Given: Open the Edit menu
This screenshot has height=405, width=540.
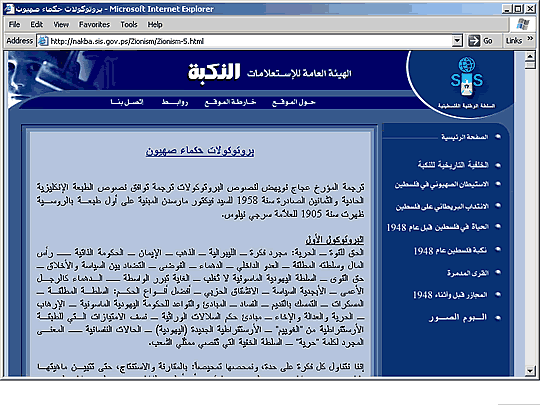Looking at the screenshot, I should [37, 24].
